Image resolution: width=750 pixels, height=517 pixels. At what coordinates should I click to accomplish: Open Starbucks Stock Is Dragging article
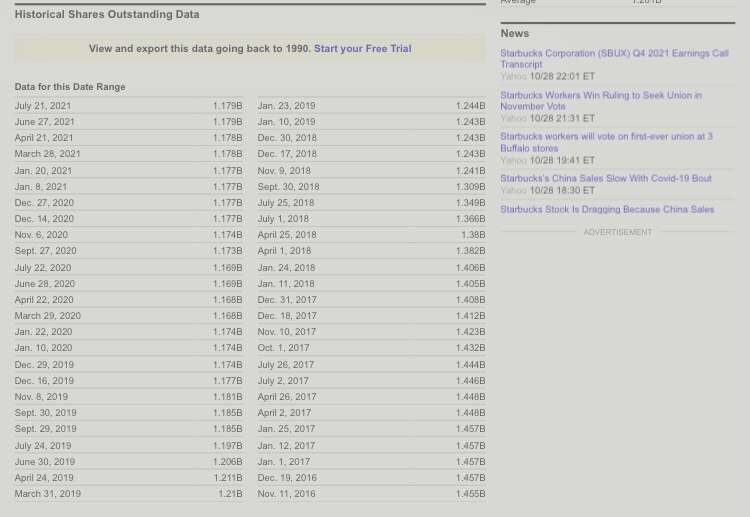[607, 209]
